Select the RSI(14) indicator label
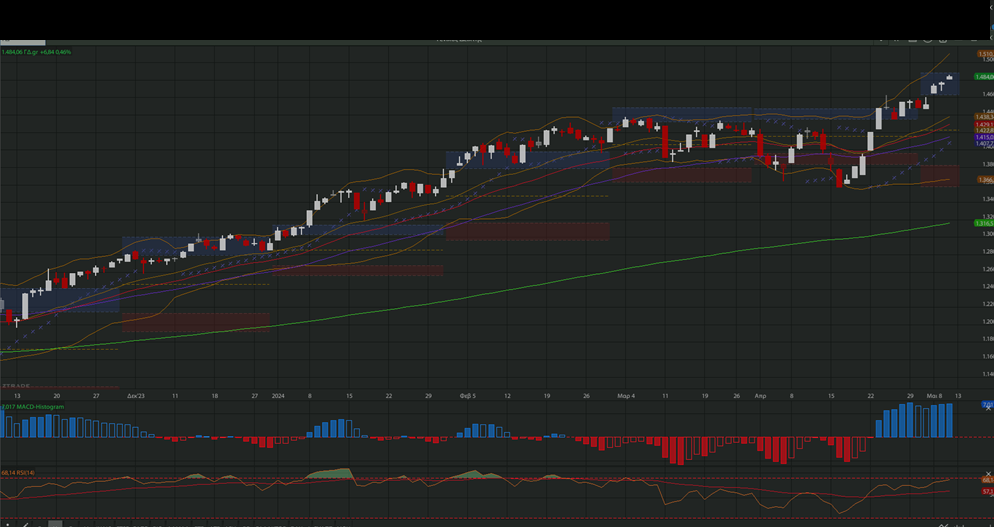 18,472
